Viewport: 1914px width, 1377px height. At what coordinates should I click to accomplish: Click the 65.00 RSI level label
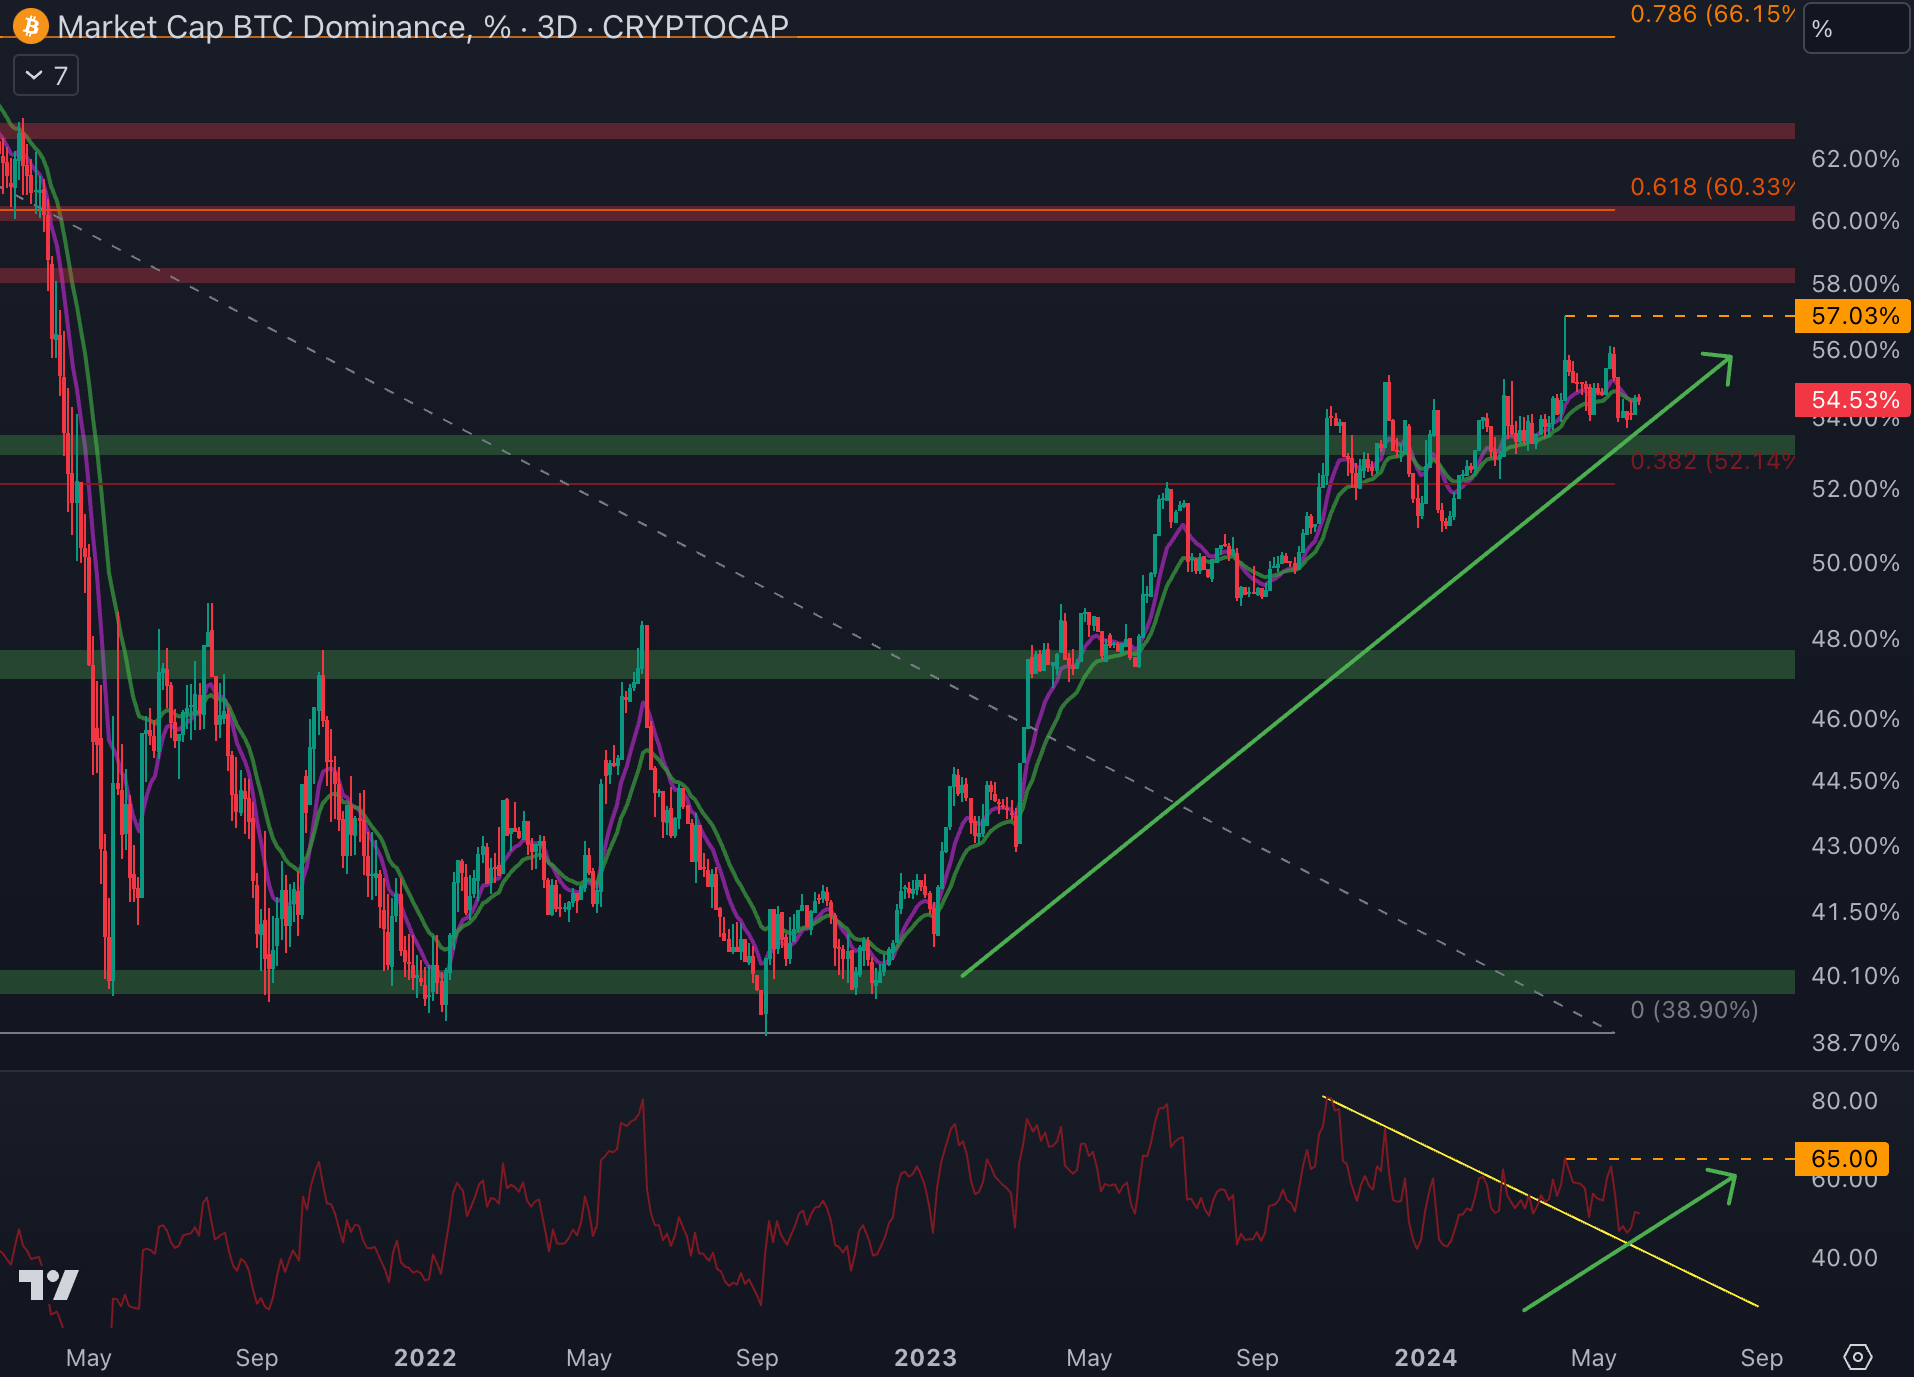1842,1159
